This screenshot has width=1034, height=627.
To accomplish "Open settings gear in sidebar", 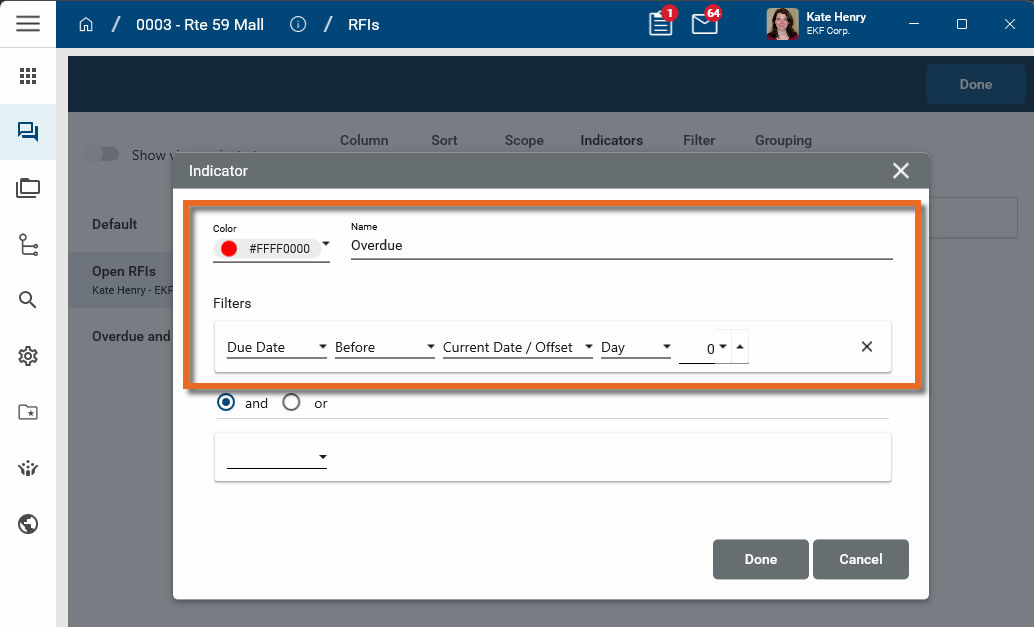I will (28, 356).
